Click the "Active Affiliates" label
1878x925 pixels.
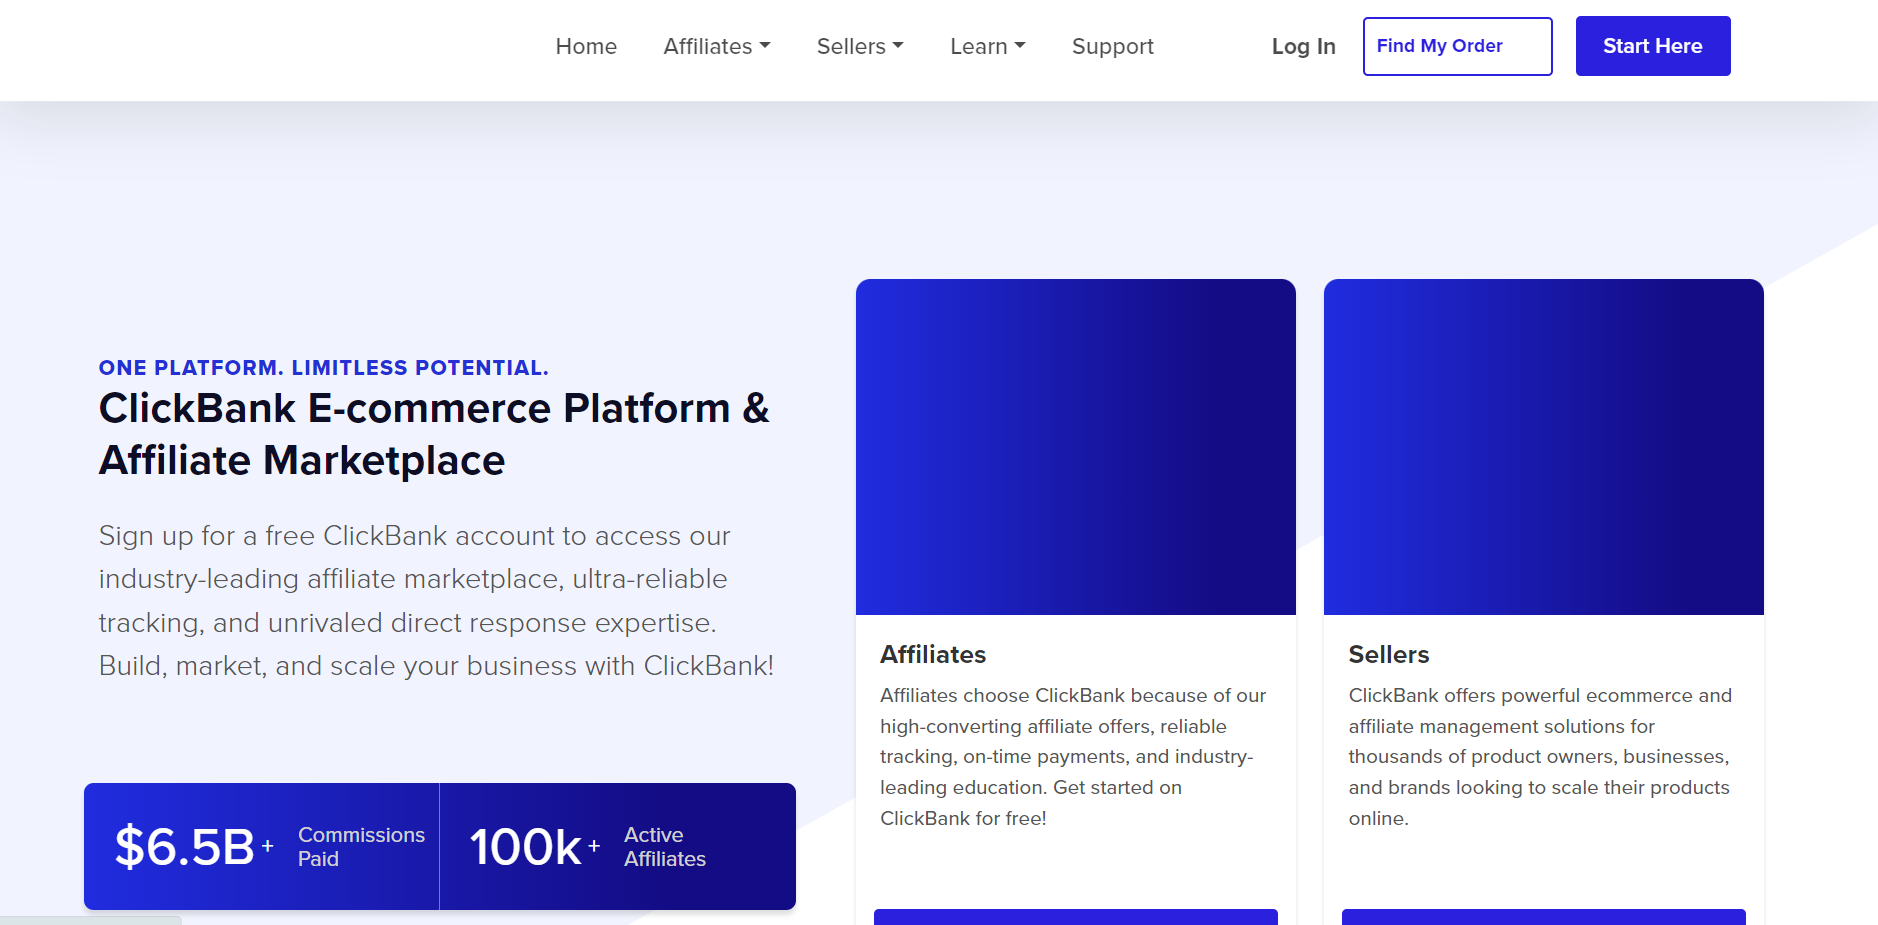pyautogui.click(x=665, y=847)
